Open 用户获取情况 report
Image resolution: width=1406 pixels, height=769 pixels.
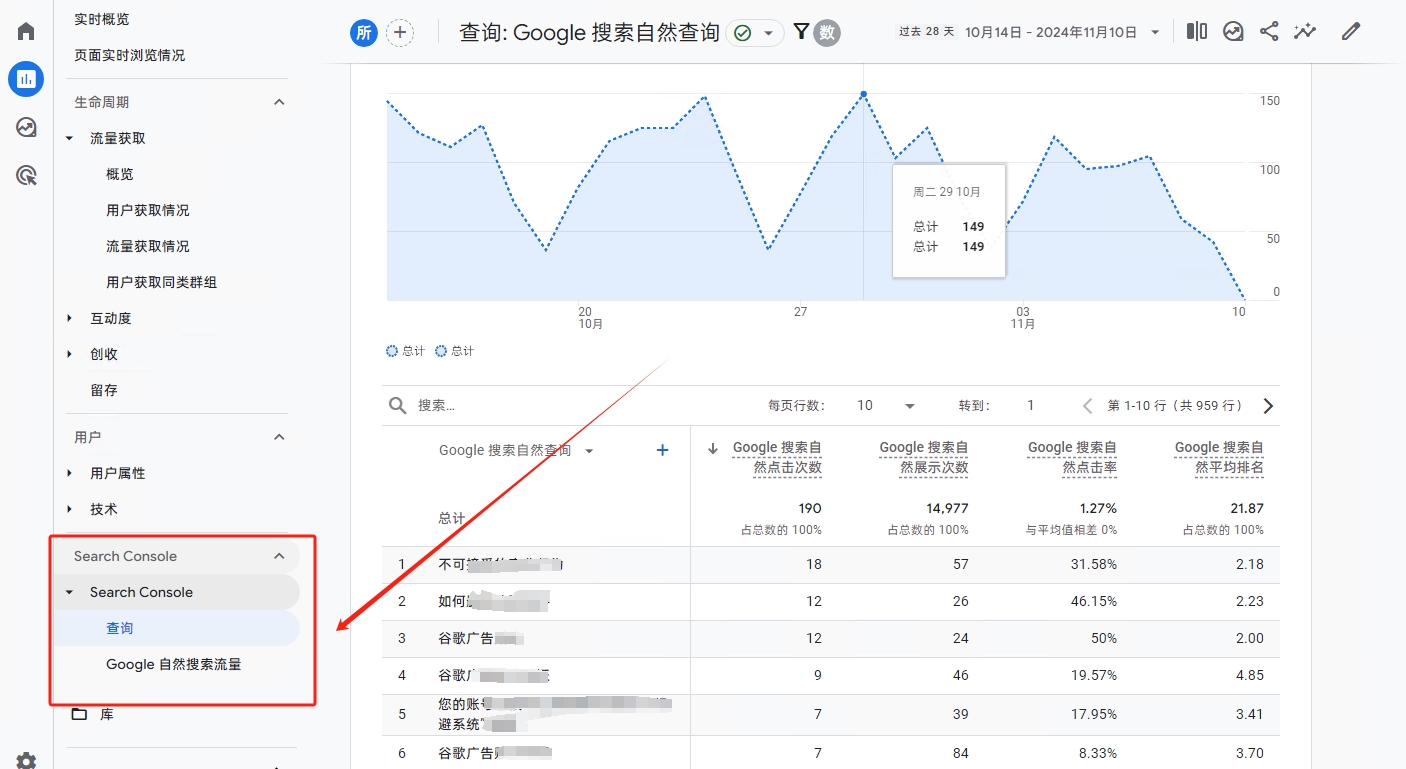pyautogui.click(x=148, y=210)
